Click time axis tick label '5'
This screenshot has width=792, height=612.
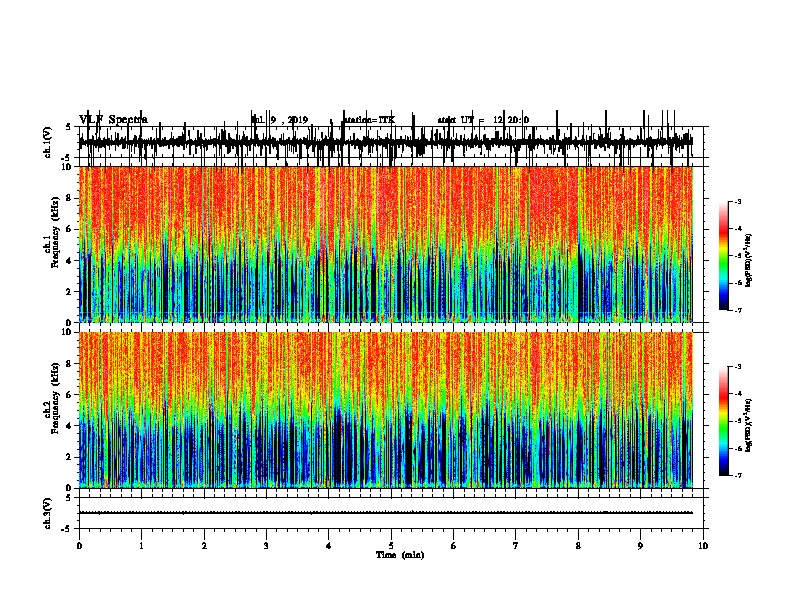pyautogui.click(x=391, y=546)
